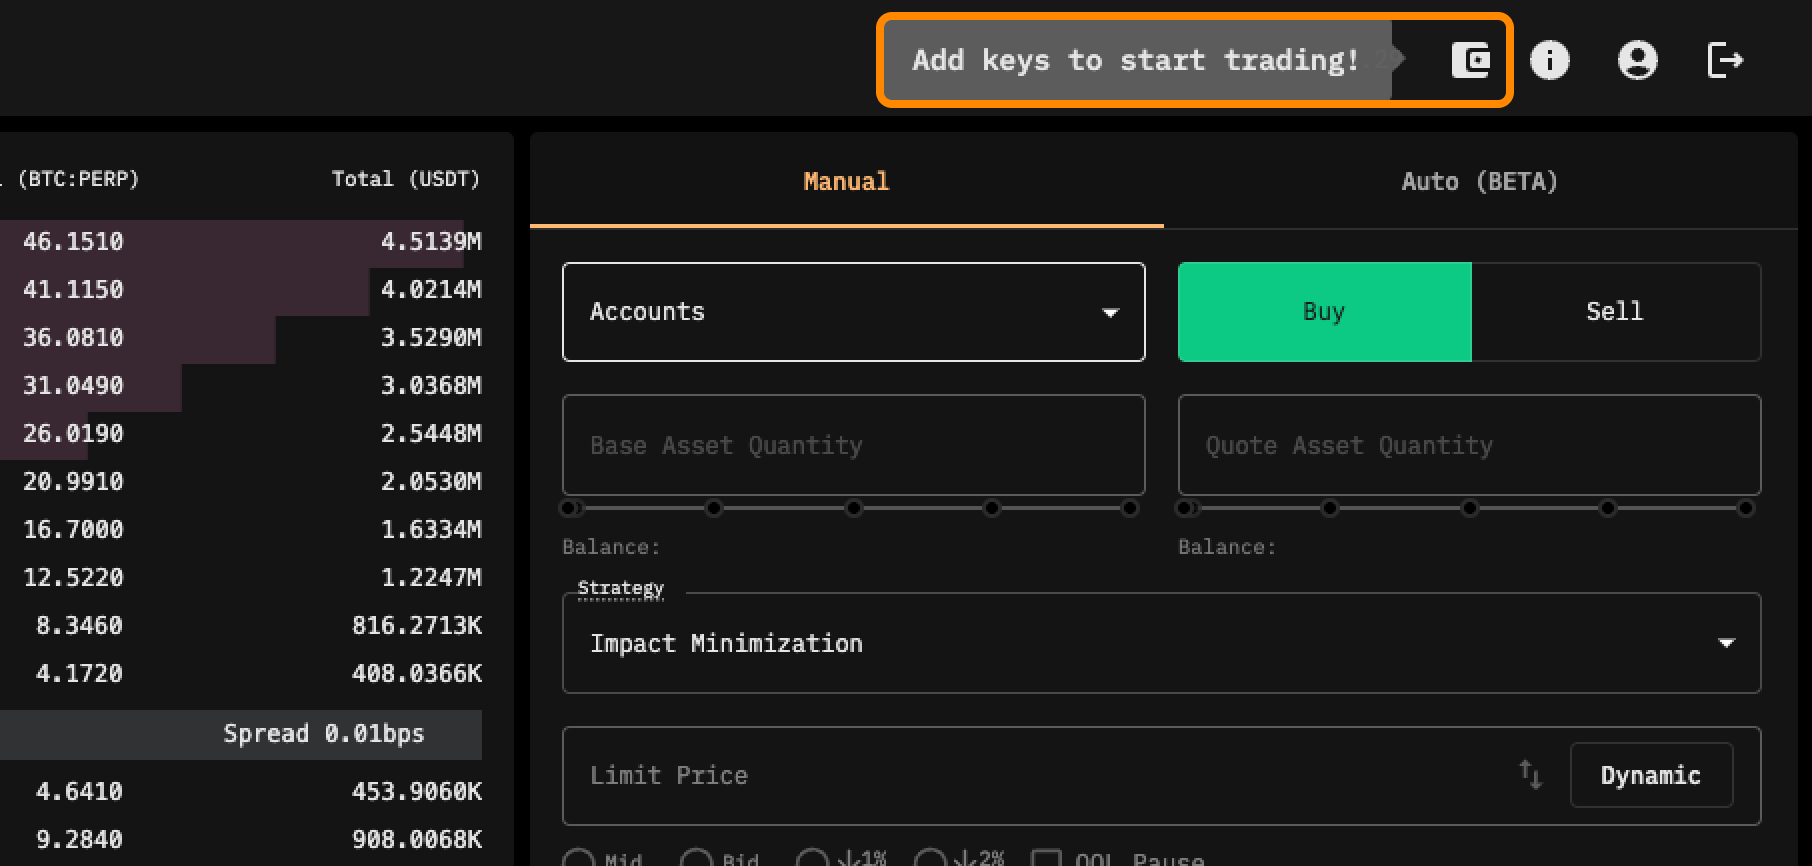
Task: Select the Mid price radio button
Action: [x=578, y=858]
